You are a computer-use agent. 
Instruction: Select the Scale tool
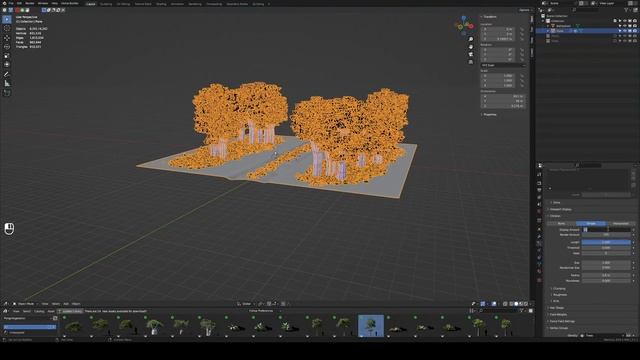[x=7, y=56]
